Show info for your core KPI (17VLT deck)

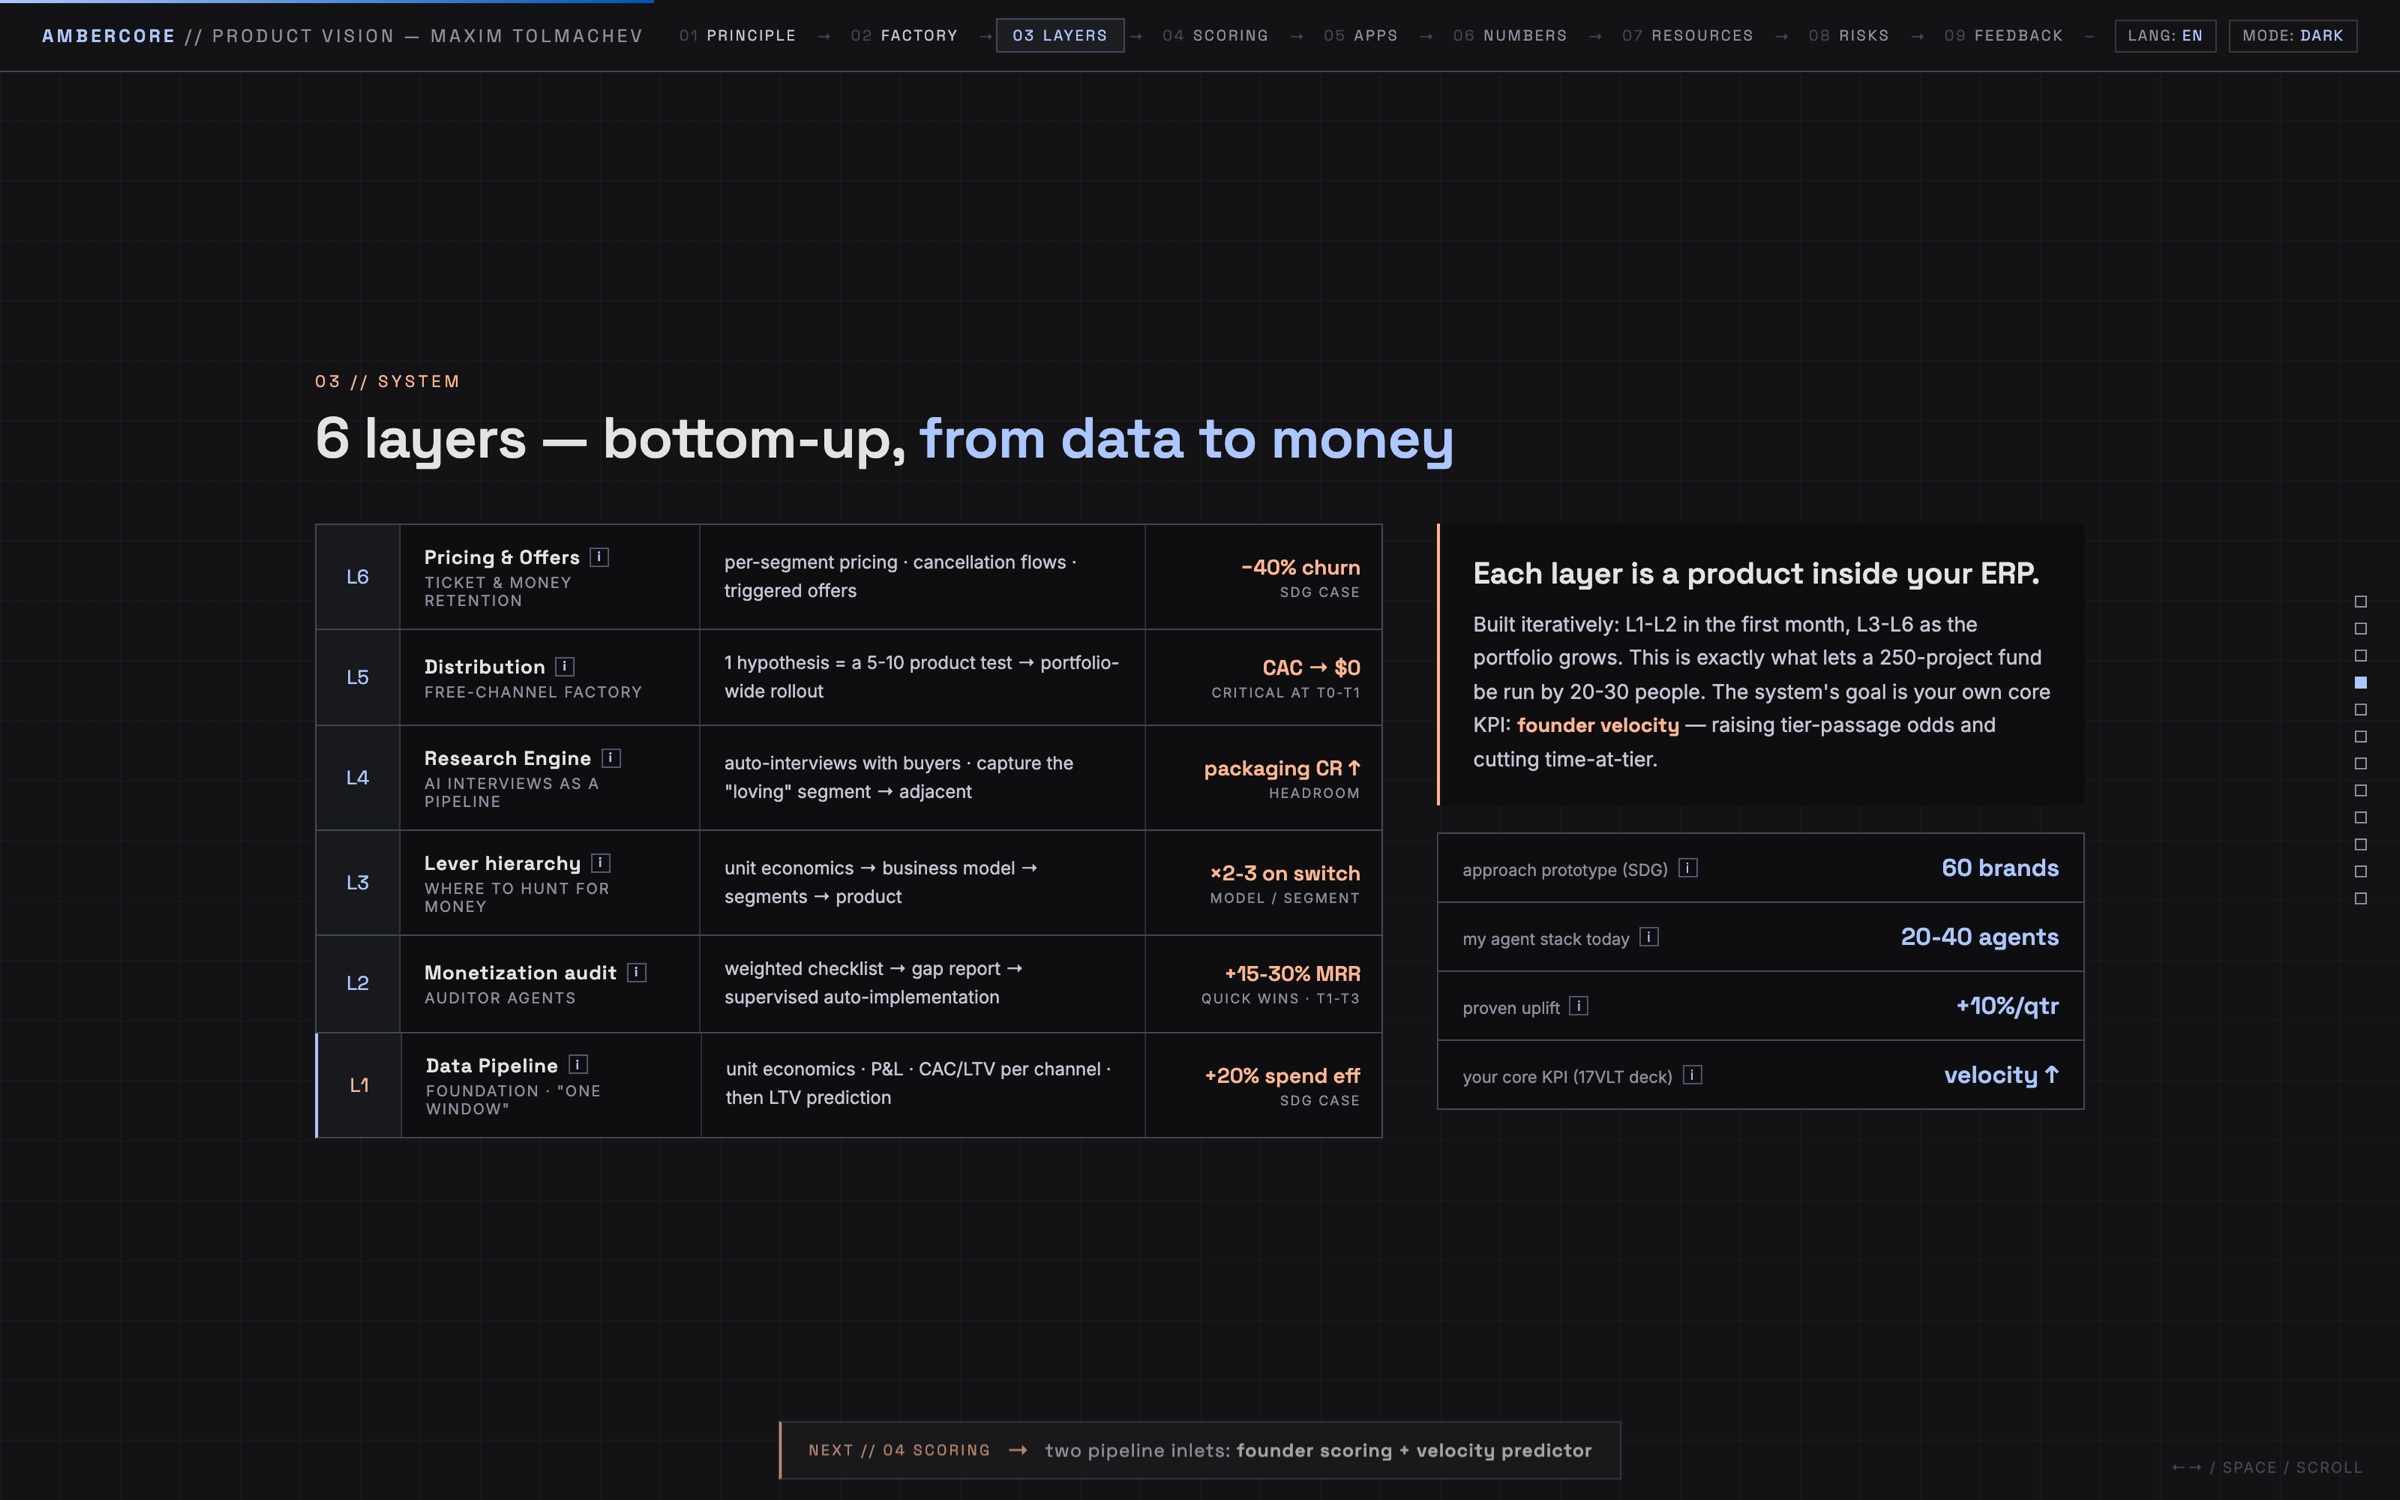(1692, 1075)
